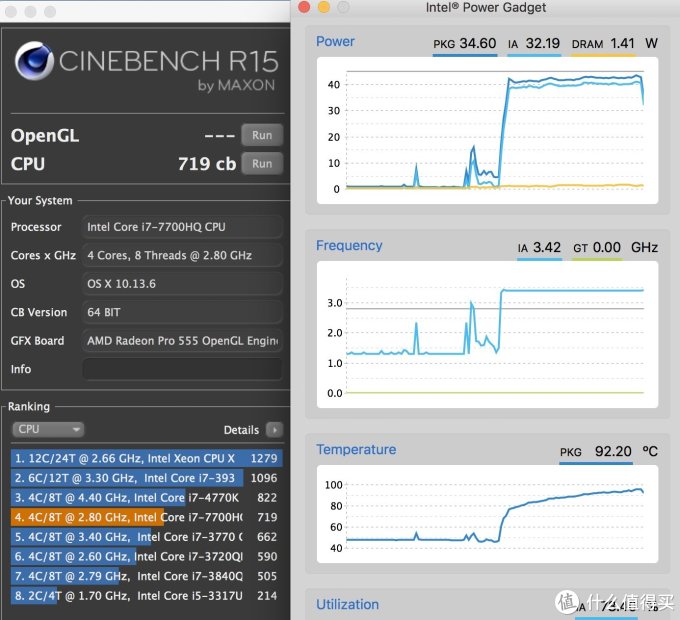Click the Cinebench R15 logo icon
The image size is (680, 620).
pyautogui.click(x=36, y=64)
